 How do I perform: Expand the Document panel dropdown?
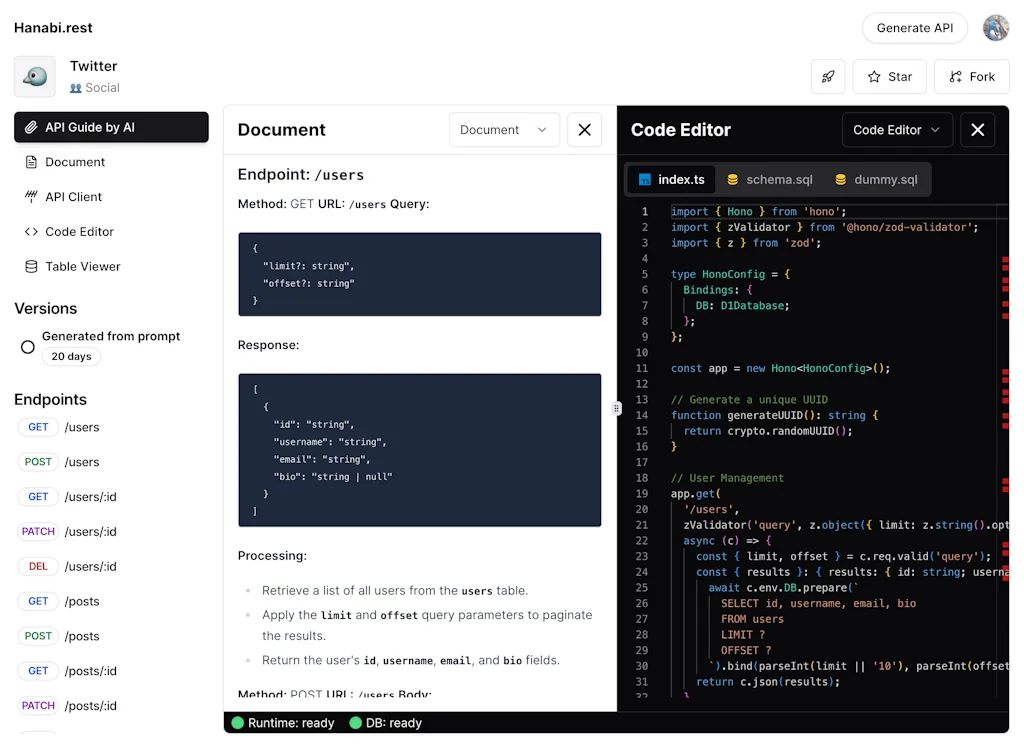tap(503, 130)
